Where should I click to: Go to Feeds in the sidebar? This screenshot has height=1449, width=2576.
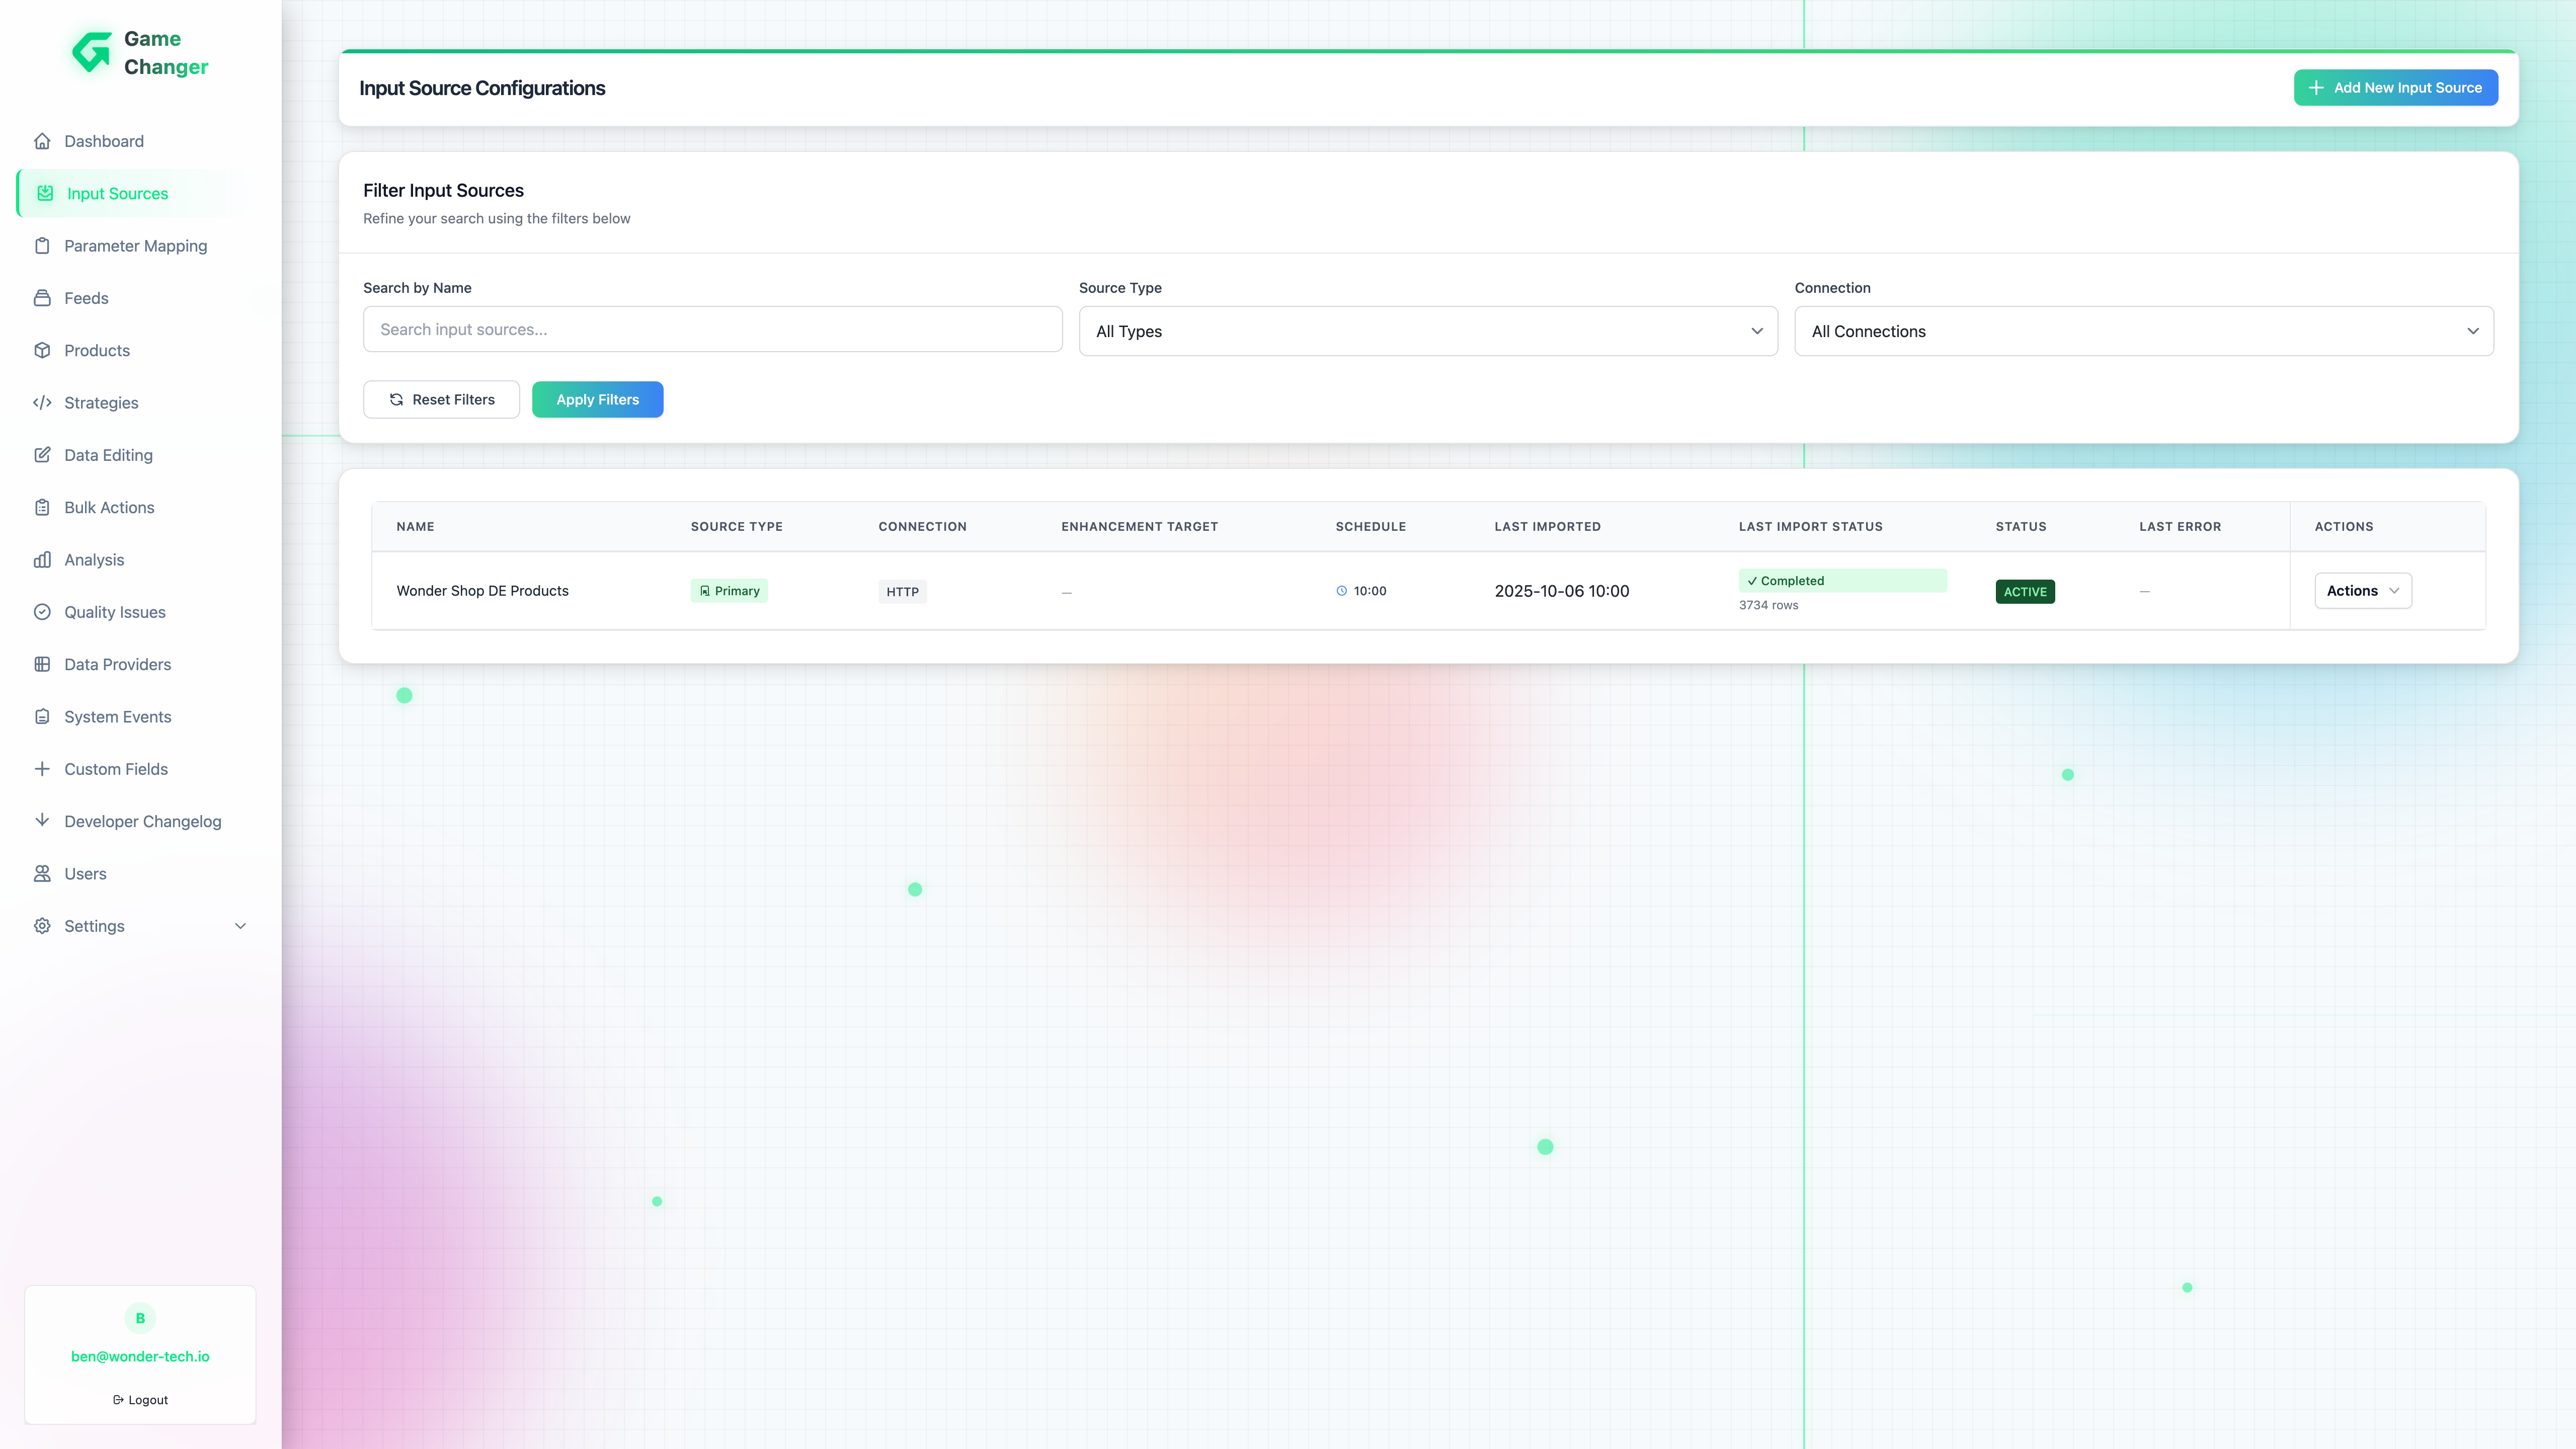coord(86,298)
